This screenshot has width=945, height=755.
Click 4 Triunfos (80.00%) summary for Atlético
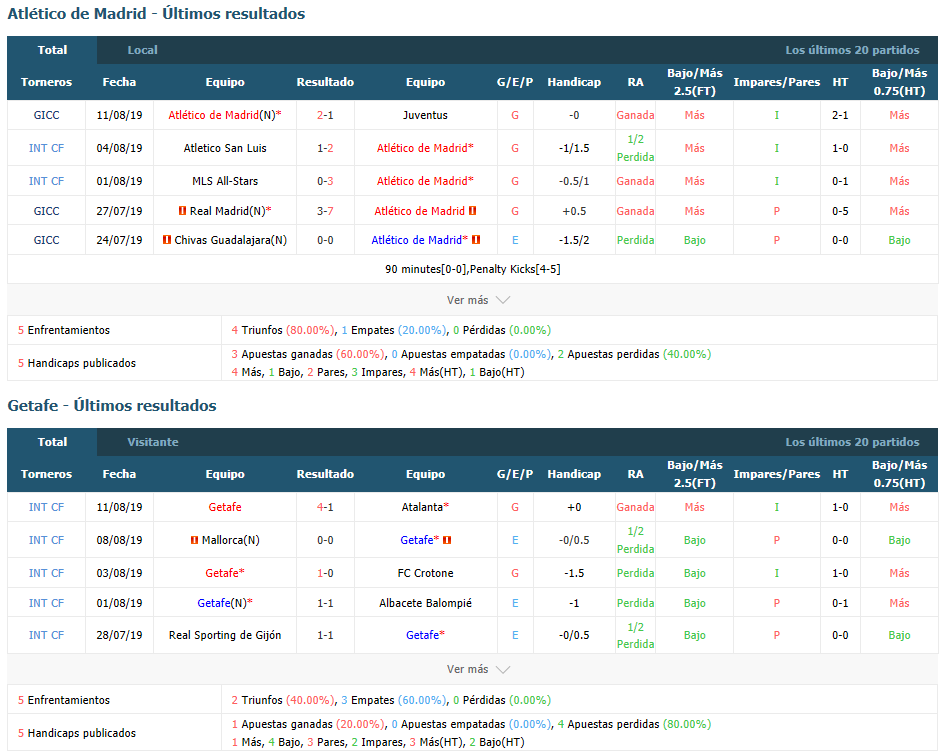283,330
